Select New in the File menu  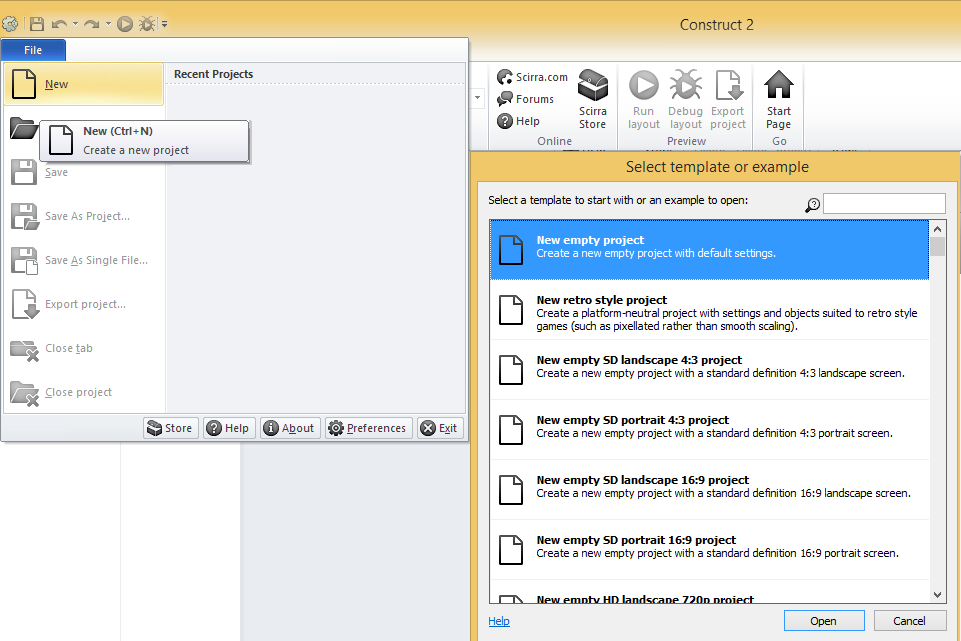(x=84, y=84)
